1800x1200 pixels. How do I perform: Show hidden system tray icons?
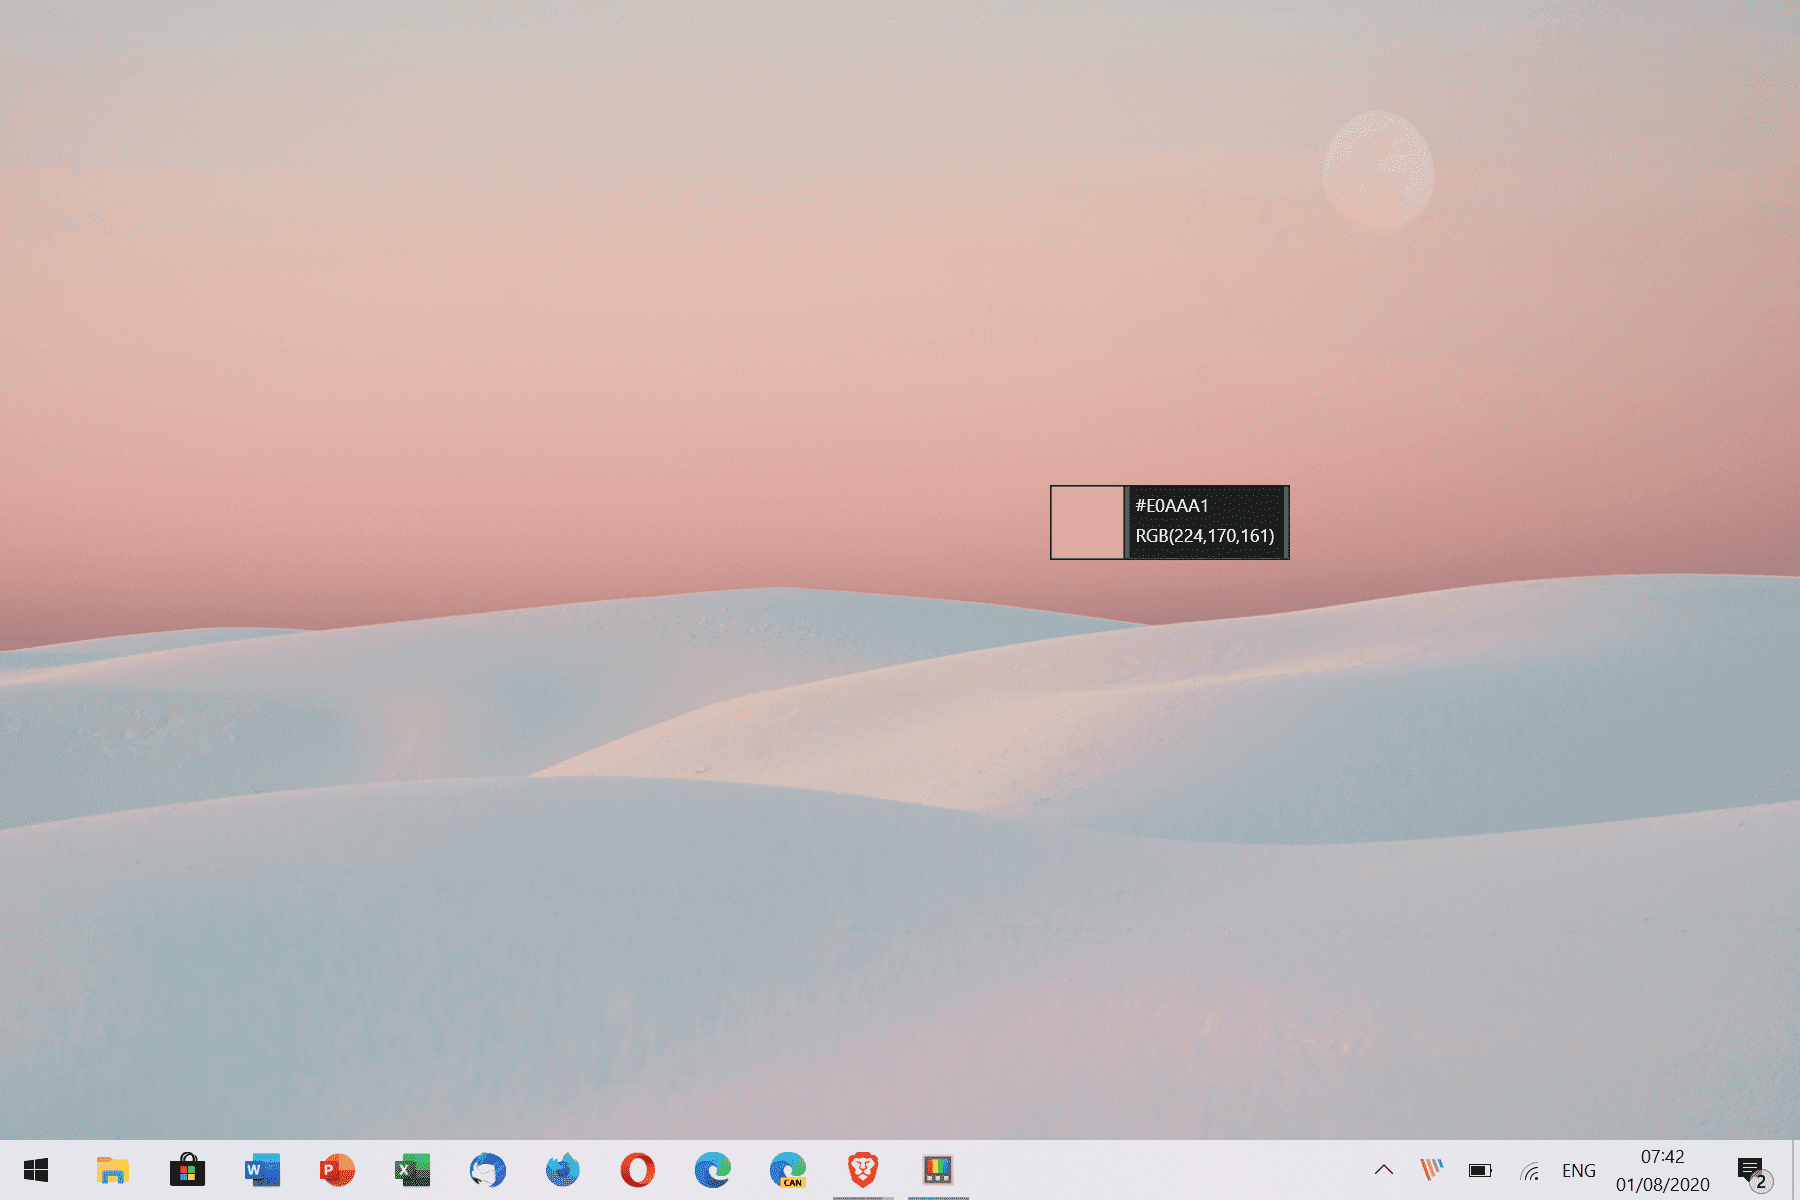click(1384, 1170)
